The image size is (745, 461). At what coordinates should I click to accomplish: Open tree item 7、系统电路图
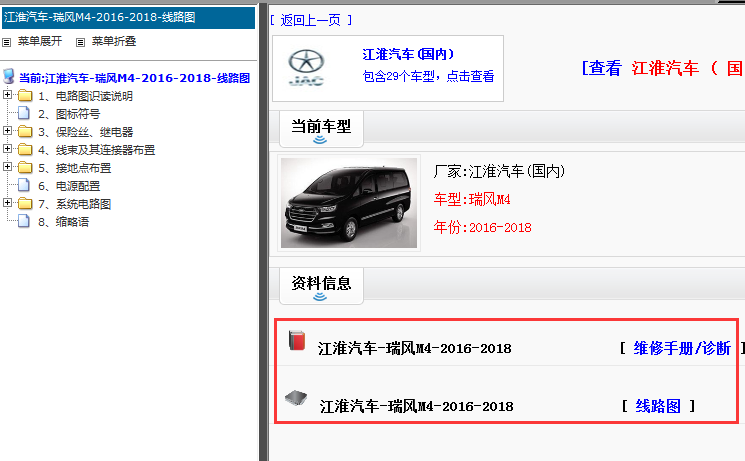(x=75, y=204)
